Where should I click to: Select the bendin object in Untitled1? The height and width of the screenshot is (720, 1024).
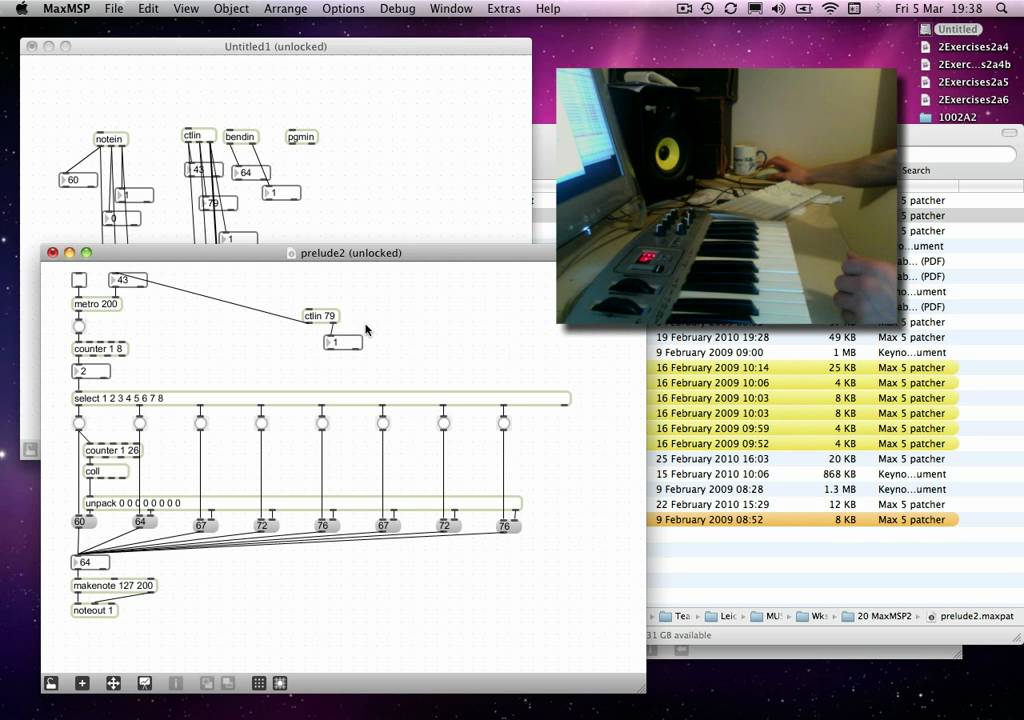(241, 137)
